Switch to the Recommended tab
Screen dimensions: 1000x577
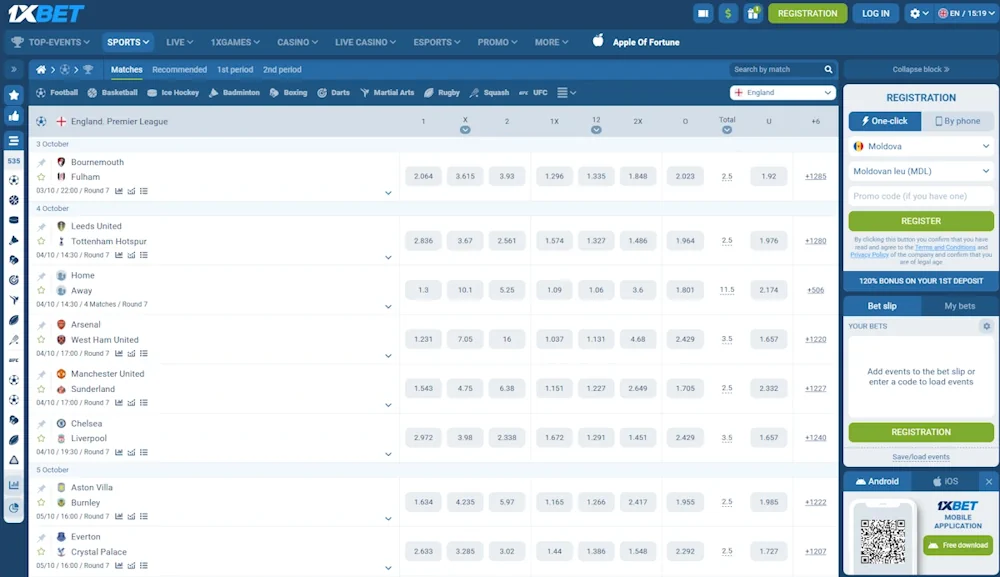(179, 70)
